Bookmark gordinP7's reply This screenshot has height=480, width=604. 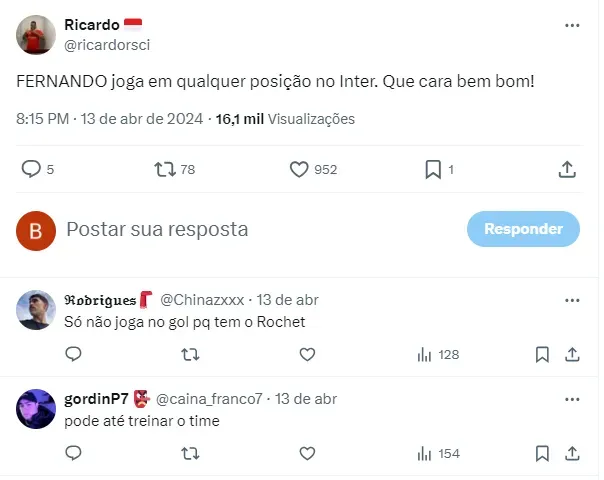click(541, 453)
